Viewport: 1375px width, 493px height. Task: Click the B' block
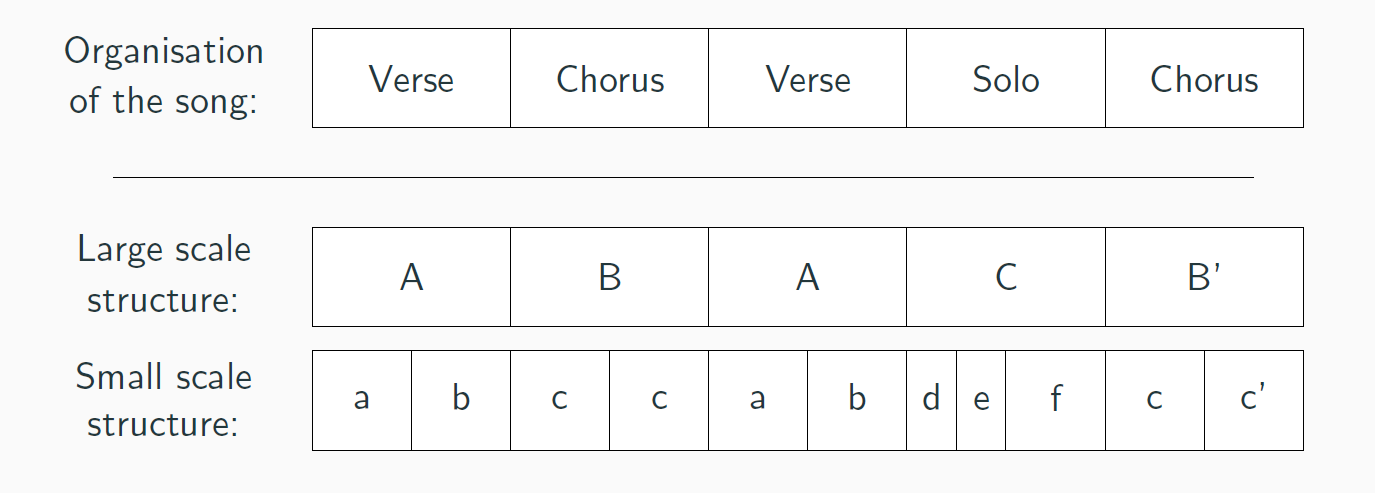click(x=1204, y=277)
